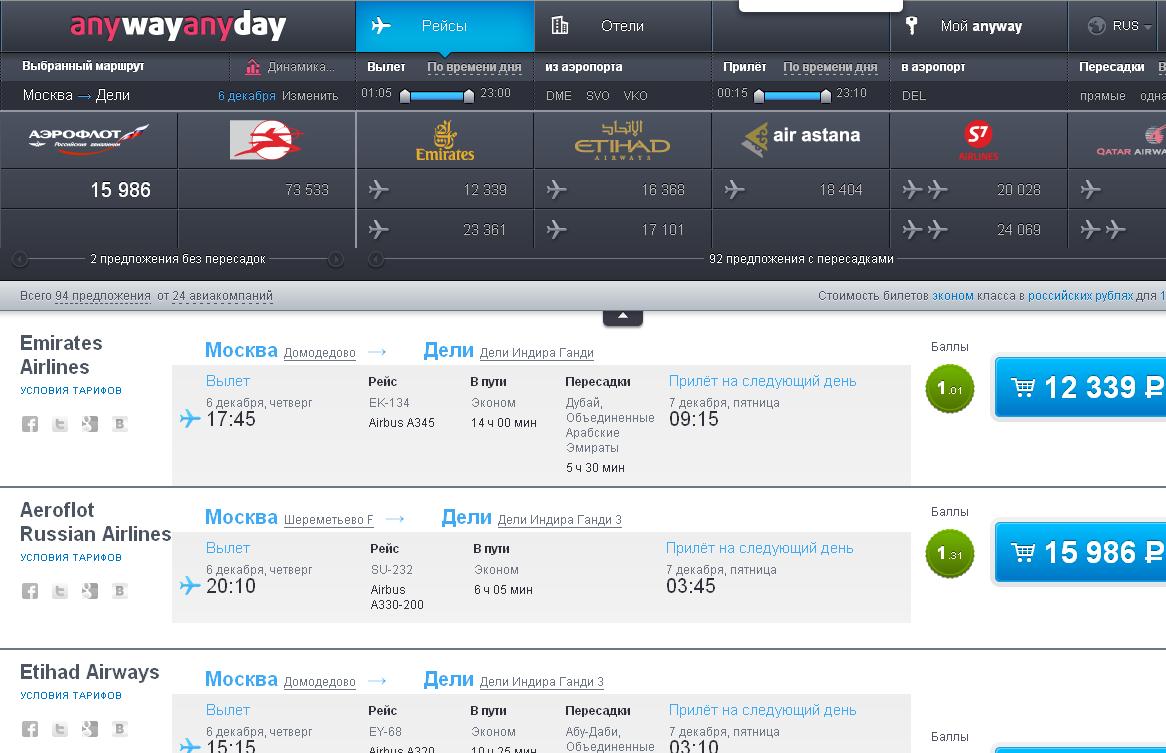Toggle DME departure airport filter
This screenshot has width=1166, height=753.
558,96
